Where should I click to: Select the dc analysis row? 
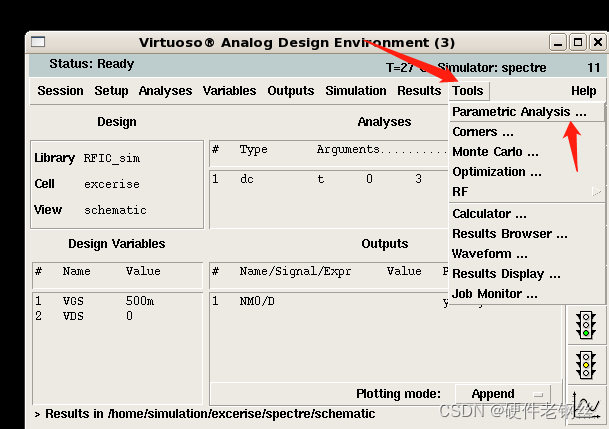(x=329, y=179)
